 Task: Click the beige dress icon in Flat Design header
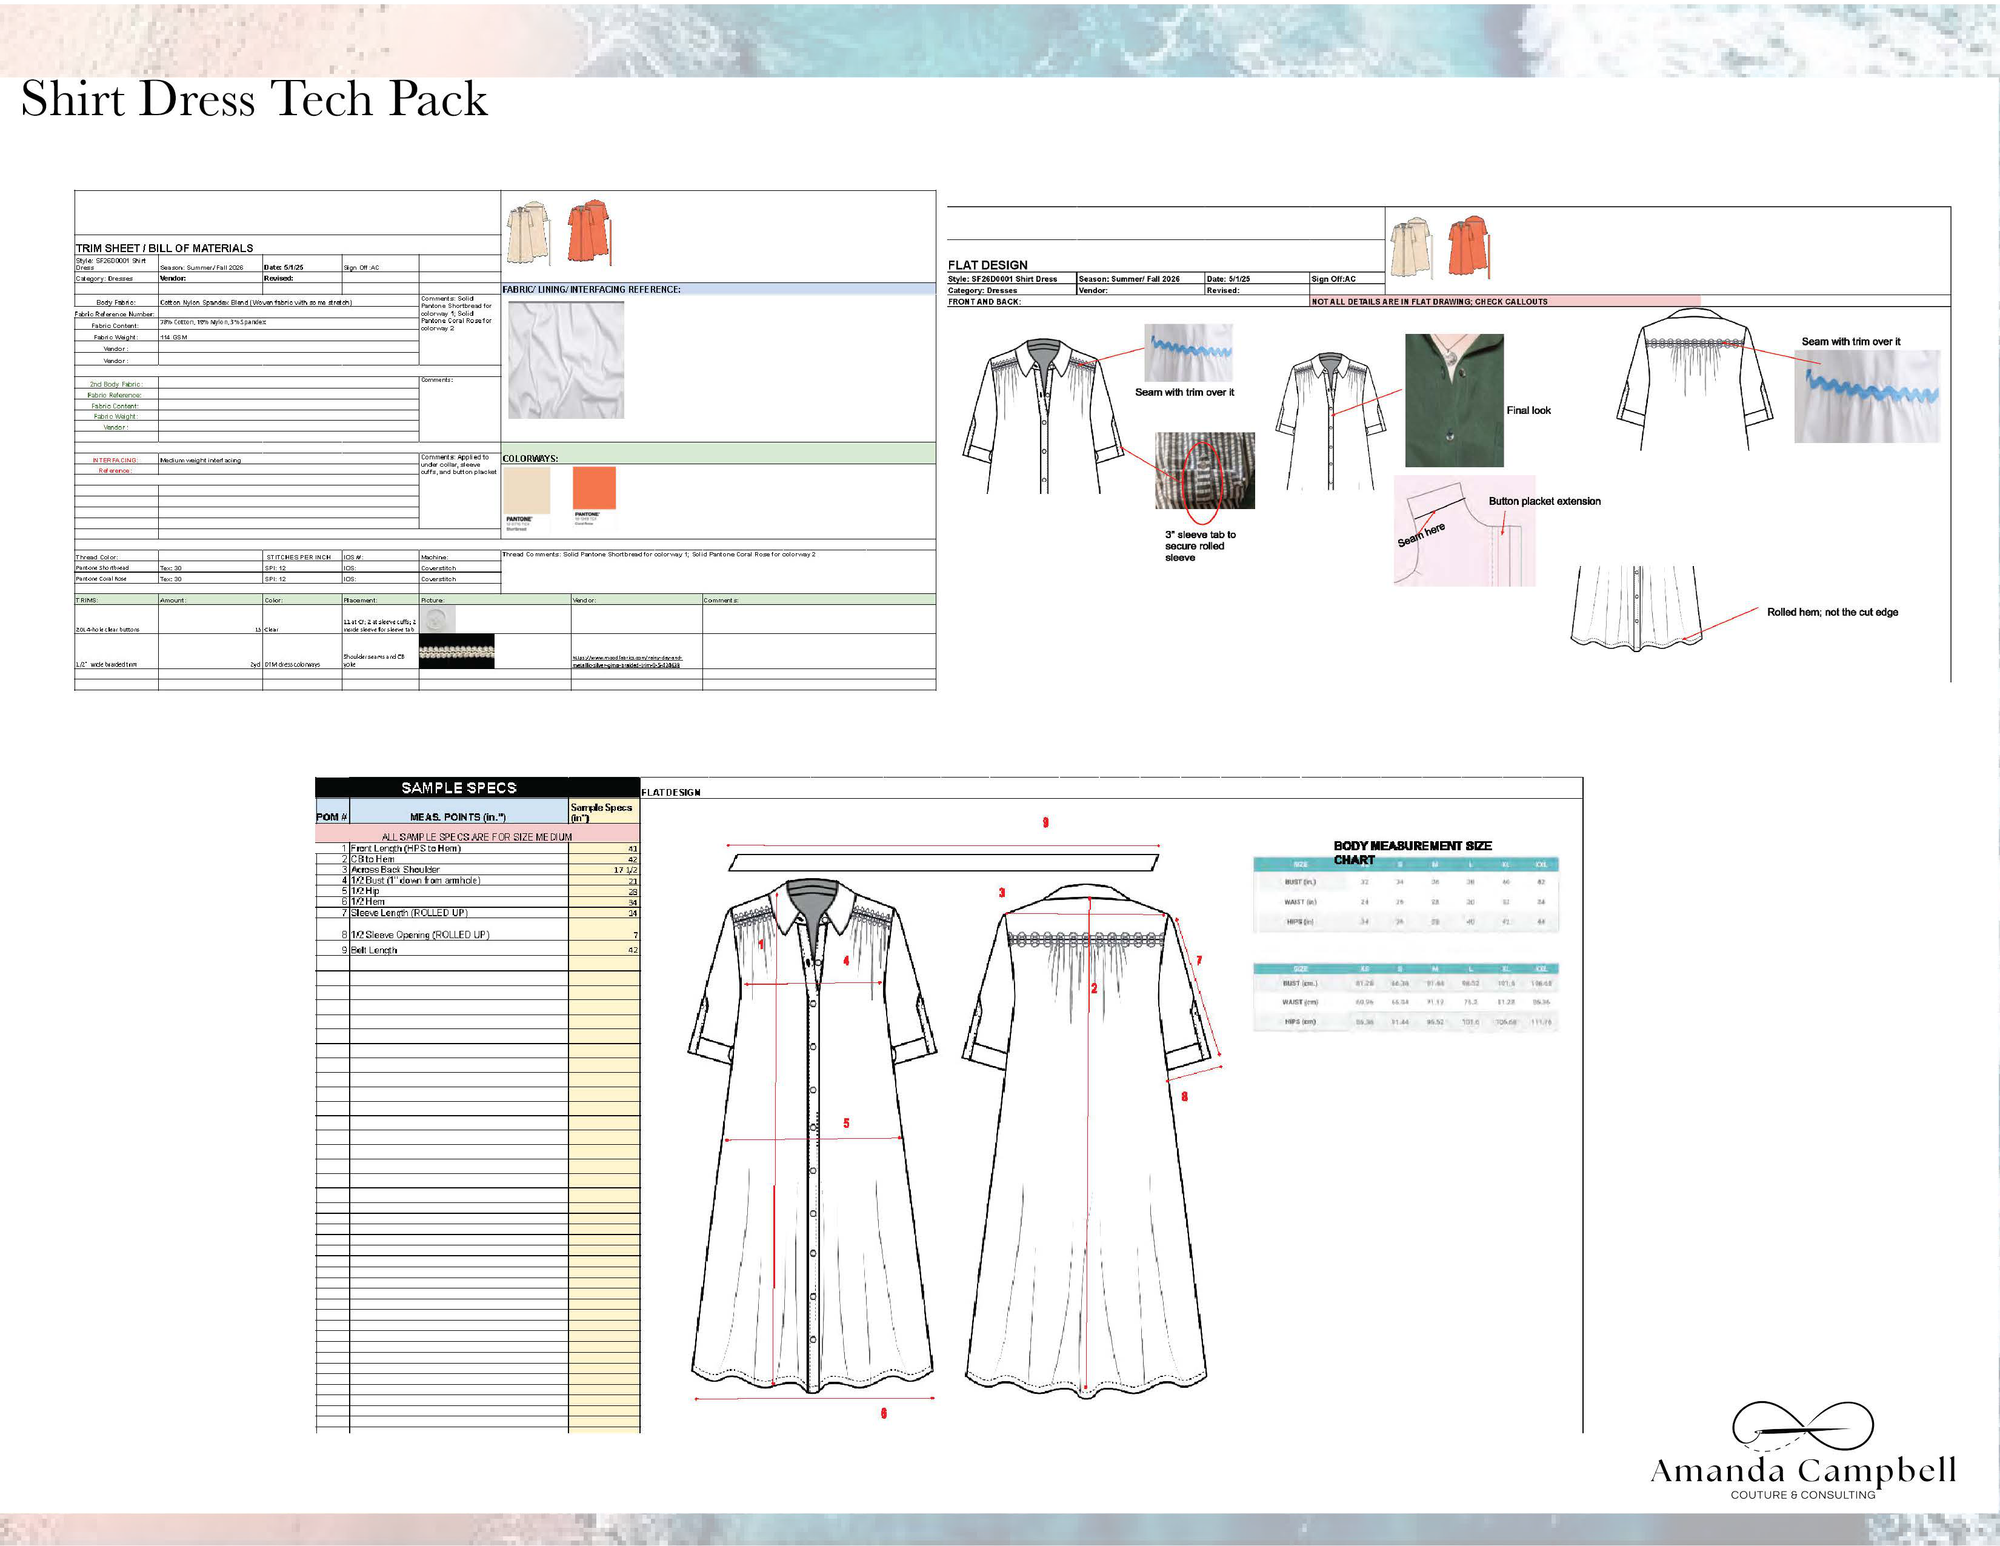click(1411, 247)
